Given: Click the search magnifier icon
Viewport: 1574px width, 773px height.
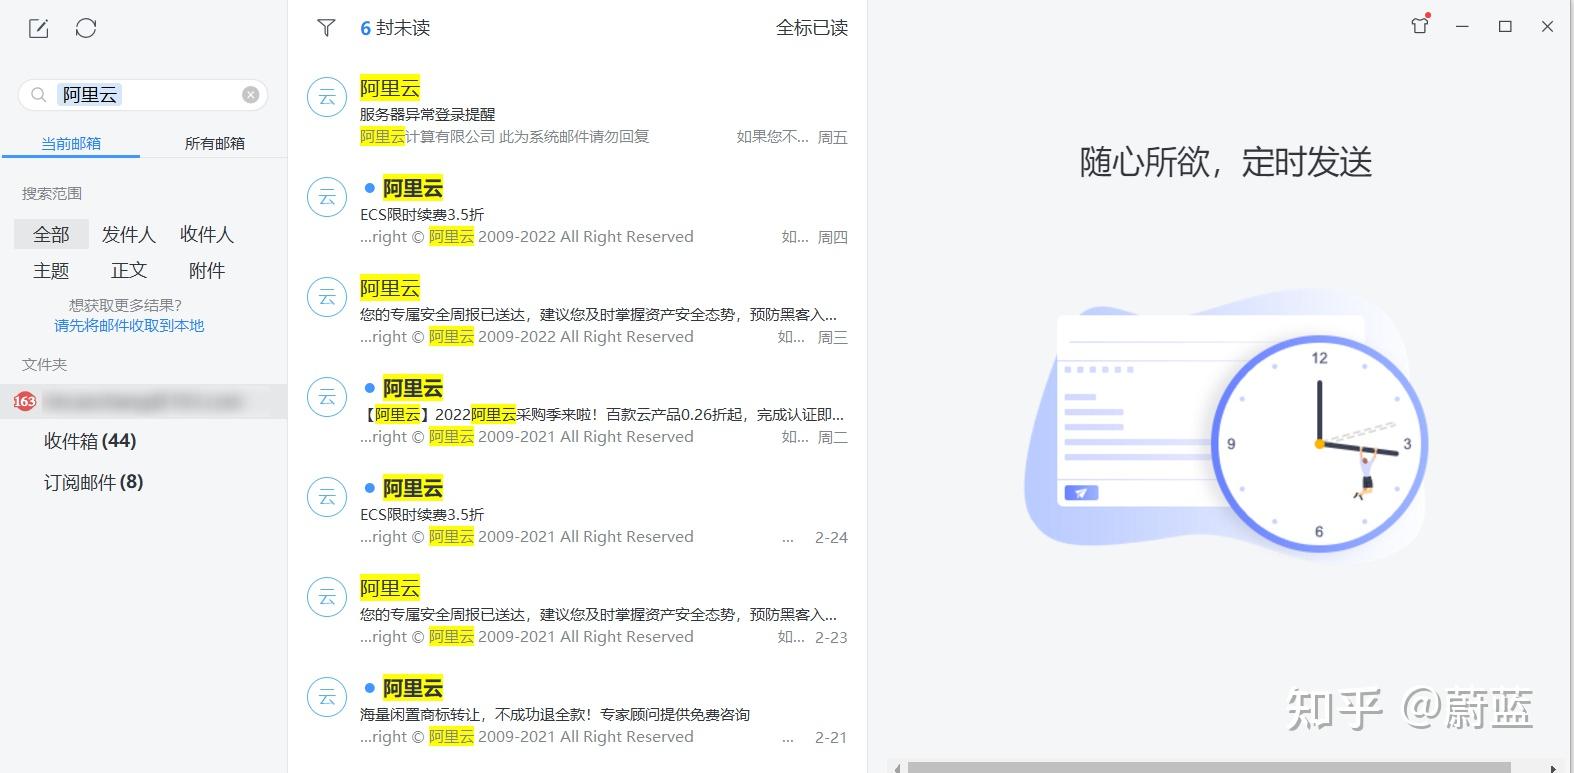Looking at the screenshot, I should tap(39, 95).
